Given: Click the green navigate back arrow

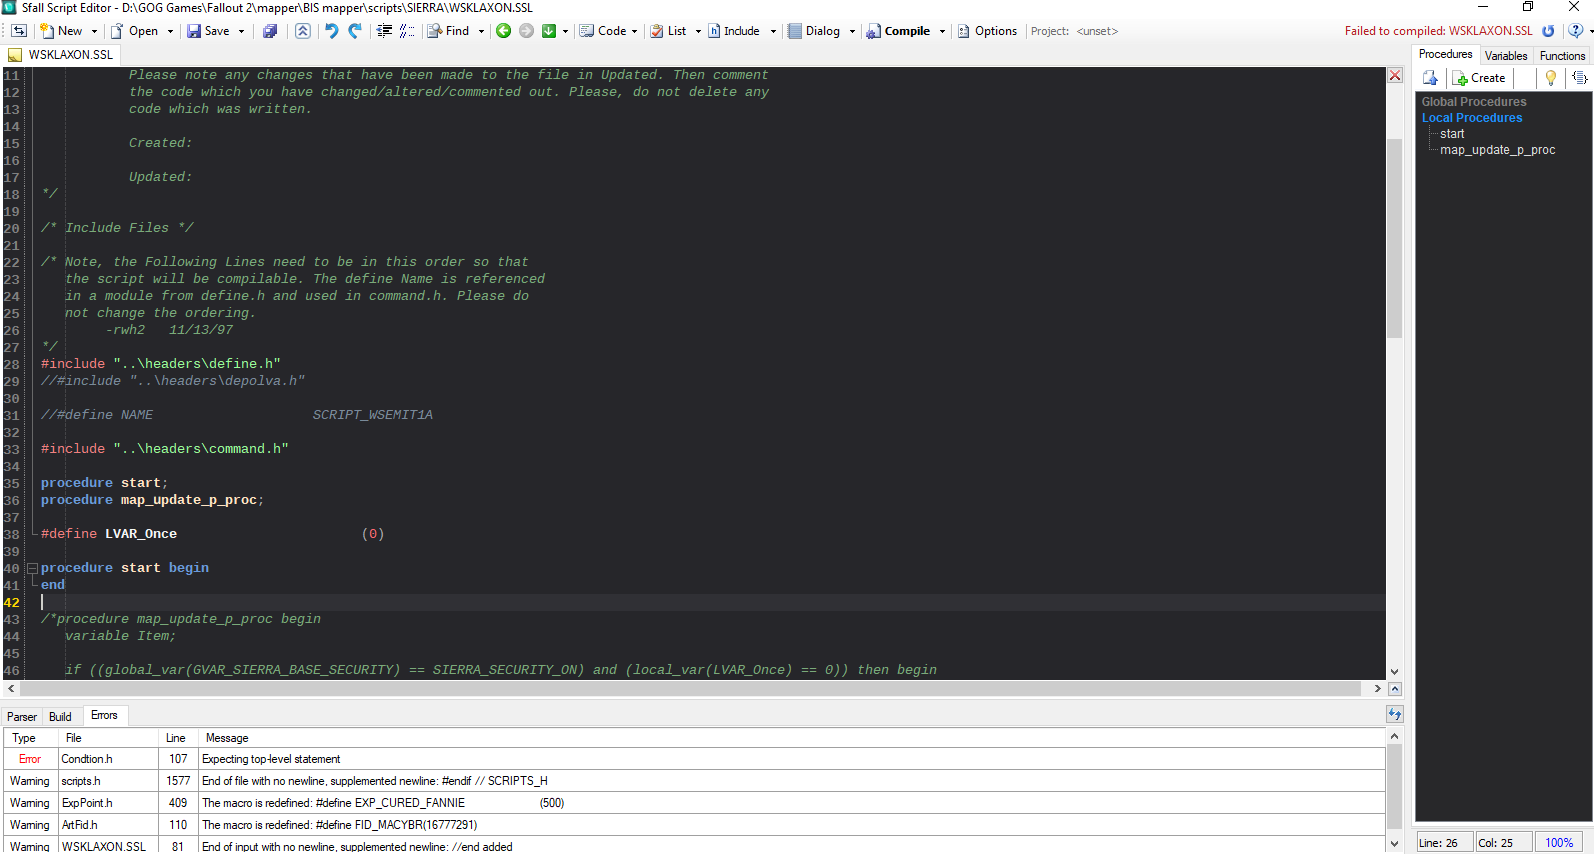Looking at the screenshot, I should click(504, 31).
